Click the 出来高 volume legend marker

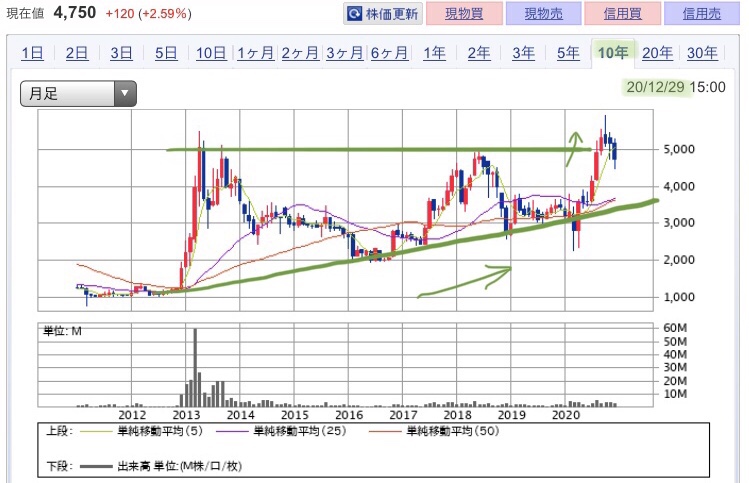tap(96, 466)
